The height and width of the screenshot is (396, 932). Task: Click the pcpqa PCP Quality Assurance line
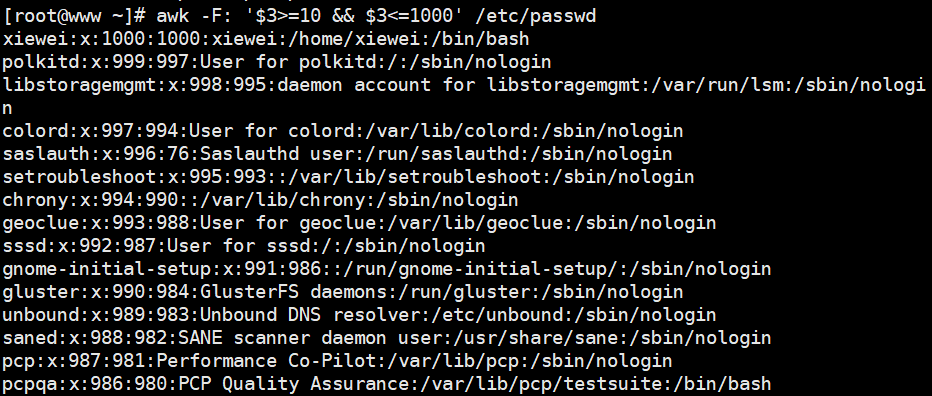[x=387, y=384]
